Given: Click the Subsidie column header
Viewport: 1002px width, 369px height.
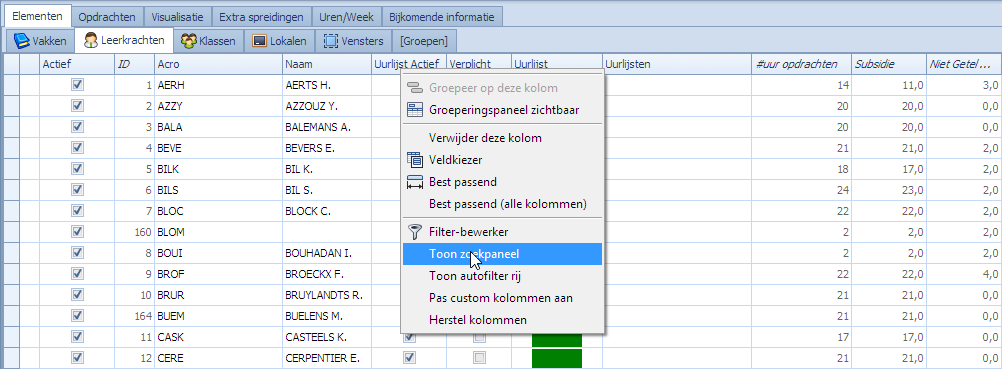Looking at the screenshot, I should pyautogui.click(x=889, y=64).
